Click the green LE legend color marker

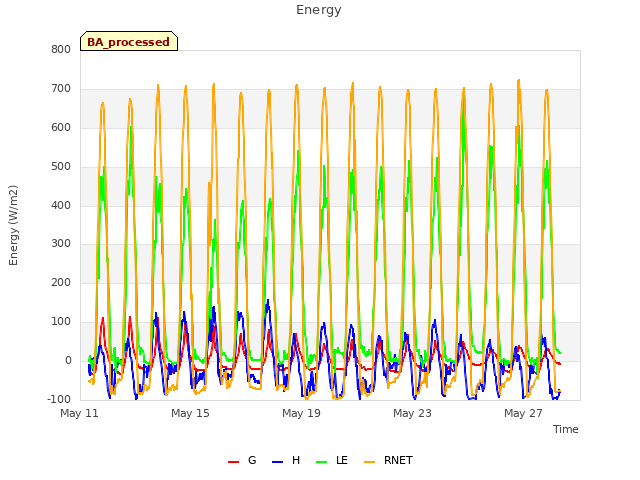[x=322, y=462]
